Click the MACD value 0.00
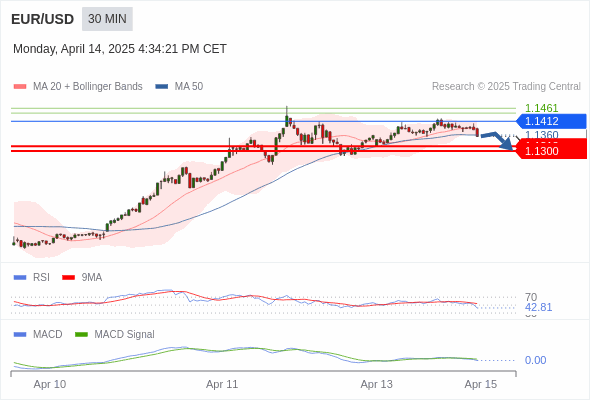The width and height of the screenshot is (590, 400). (x=535, y=360)
